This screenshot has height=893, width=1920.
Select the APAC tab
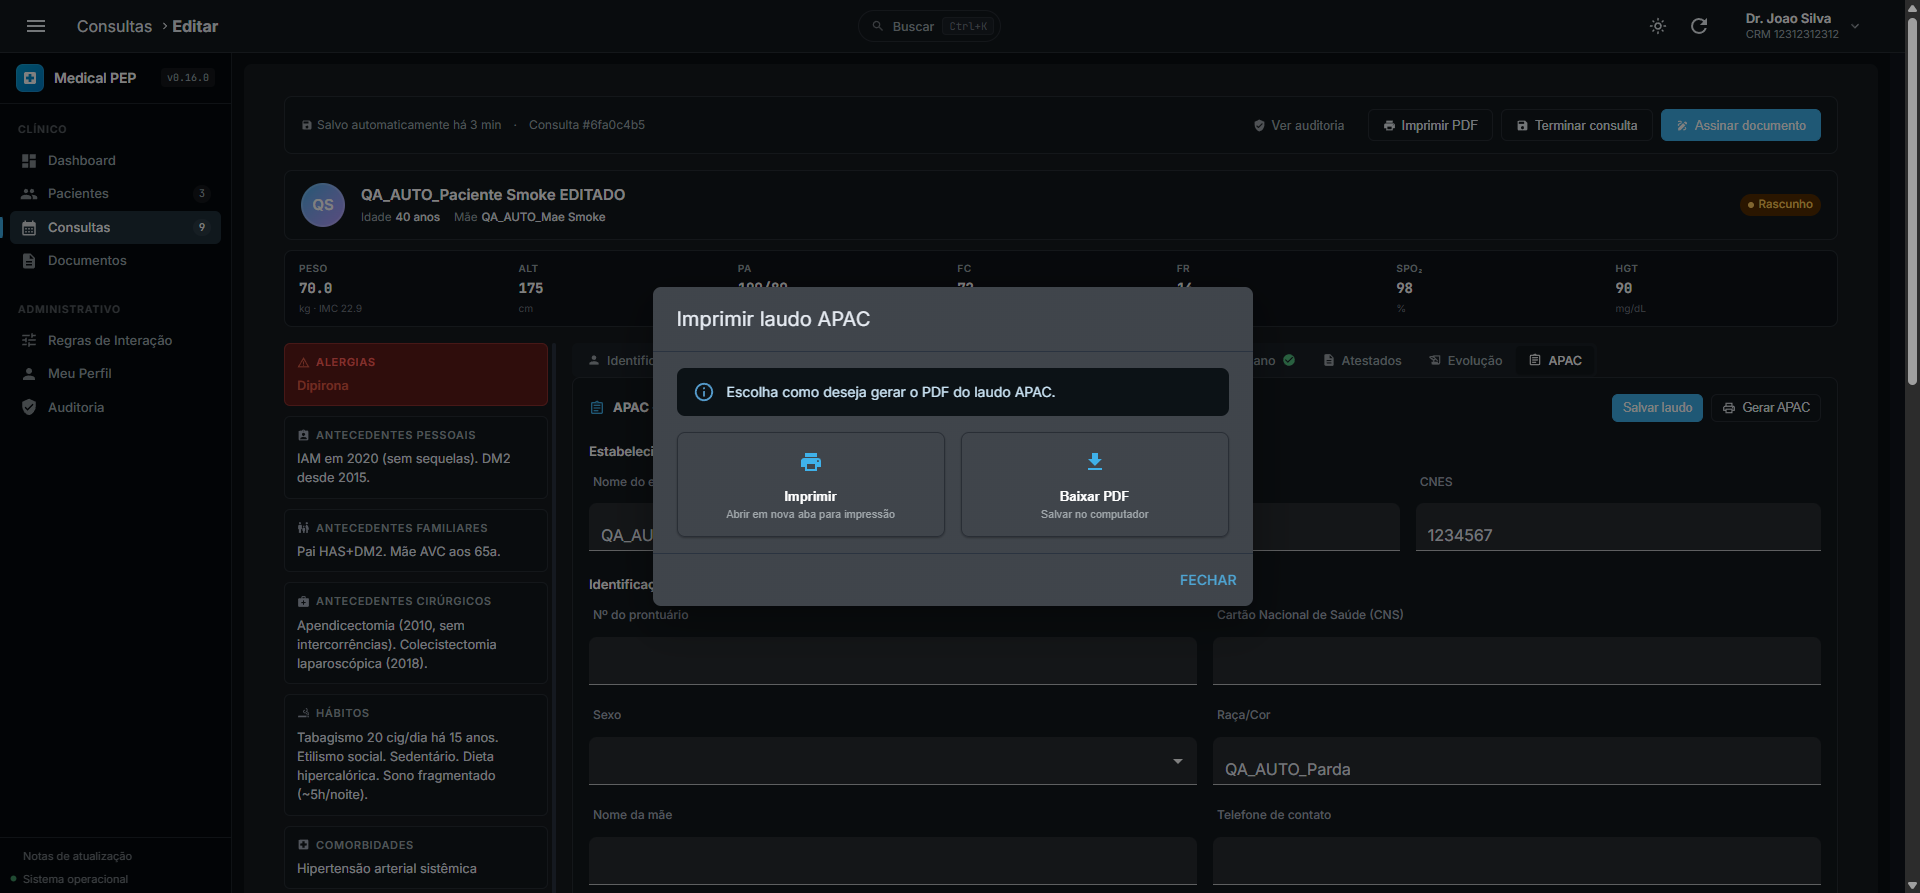1555,360
